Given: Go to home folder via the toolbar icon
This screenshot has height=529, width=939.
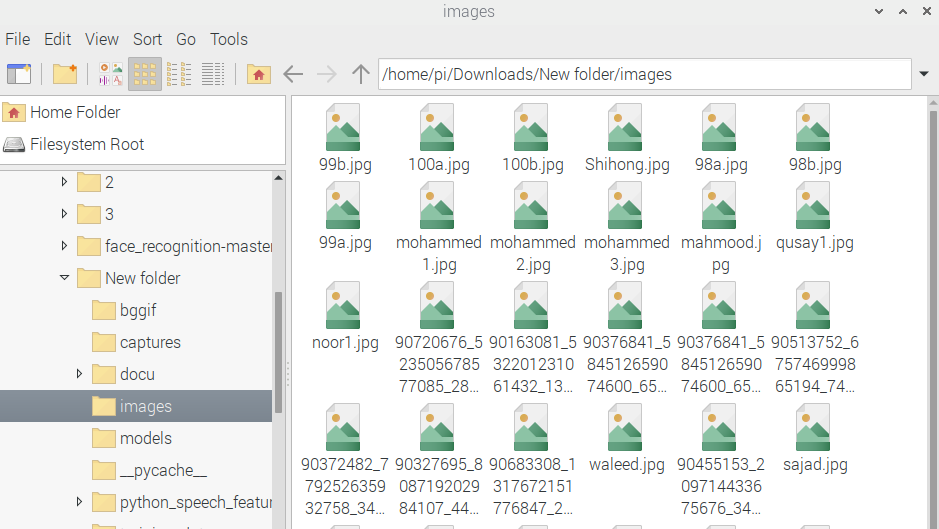Looking at the screenshot, I should point(258,74).
